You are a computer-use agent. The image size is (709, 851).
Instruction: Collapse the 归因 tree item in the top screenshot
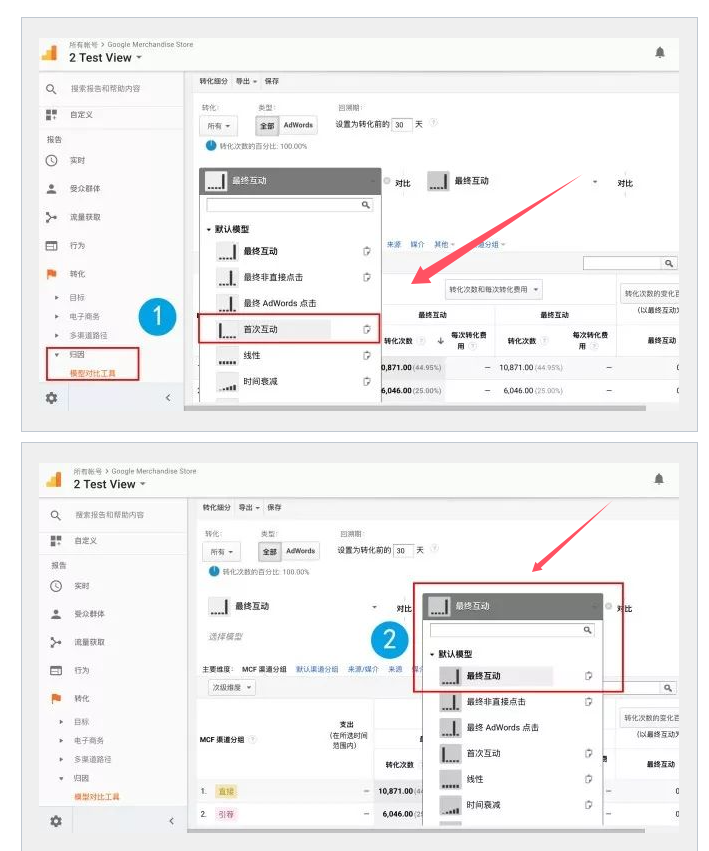pyautogui.click(x=57, y=354)
